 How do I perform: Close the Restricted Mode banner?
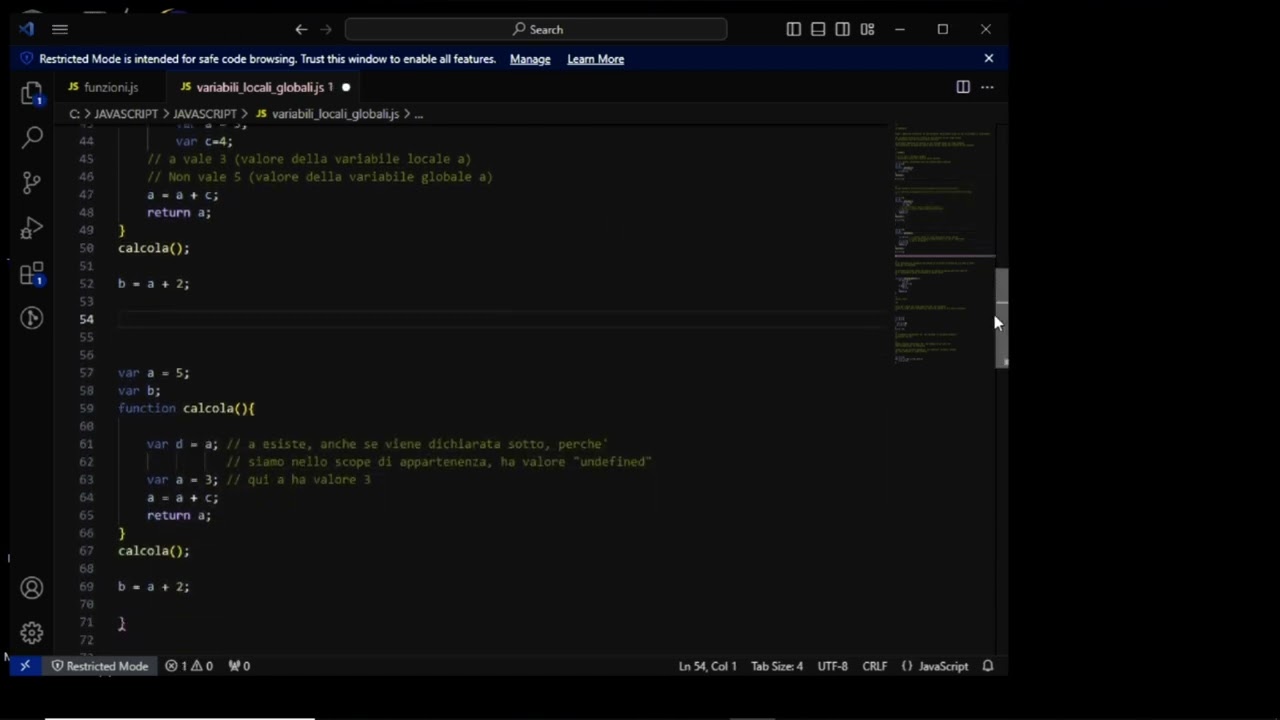(x=989, y=58)
